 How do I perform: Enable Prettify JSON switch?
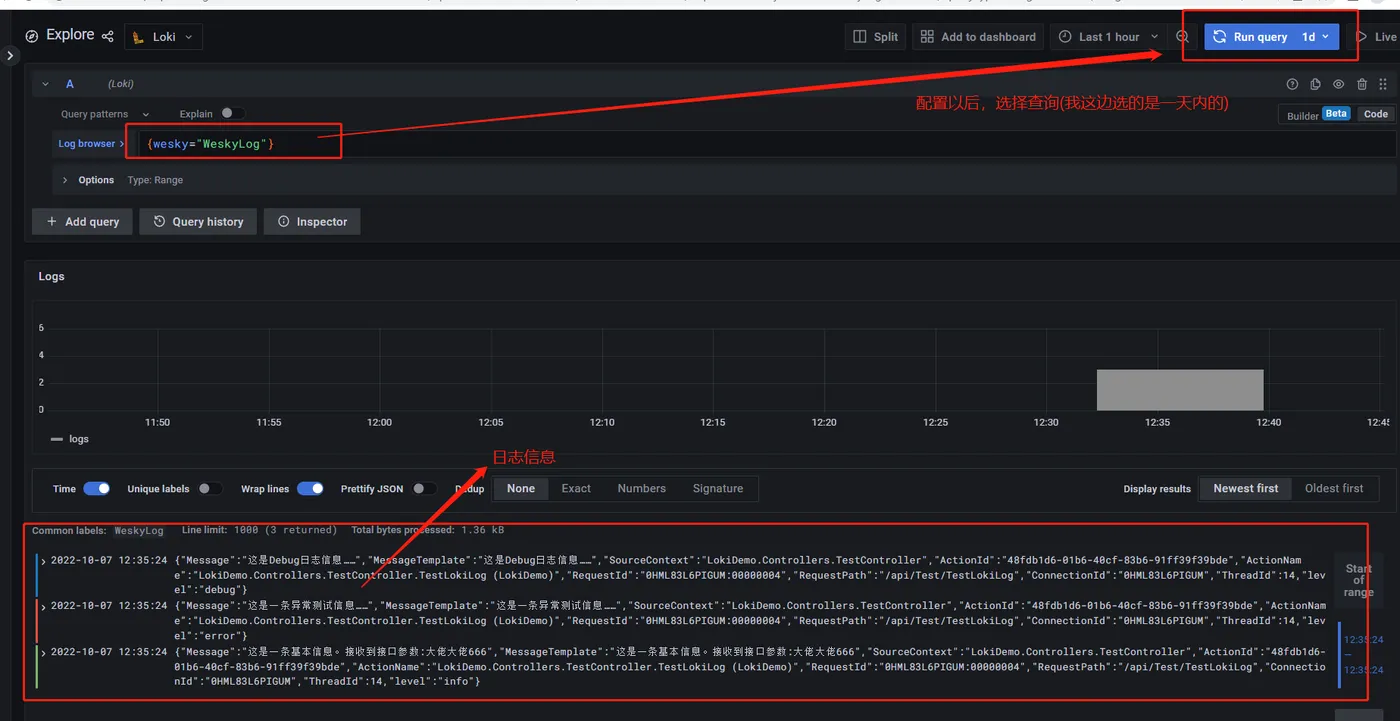[424, 489]
